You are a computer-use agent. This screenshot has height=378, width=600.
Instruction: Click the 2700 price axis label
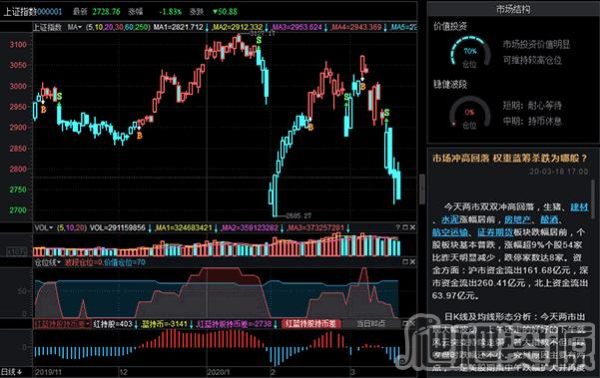[18, 210]
